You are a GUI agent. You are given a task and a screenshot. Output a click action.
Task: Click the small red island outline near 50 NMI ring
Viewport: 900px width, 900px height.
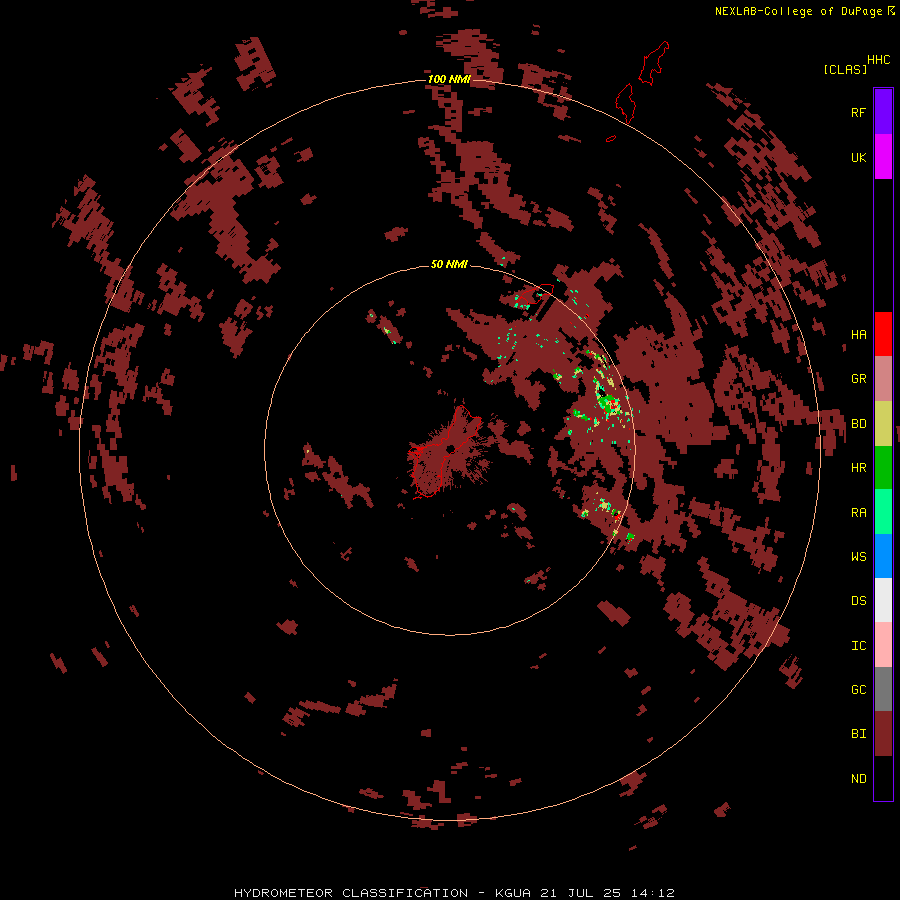point(538,294)
